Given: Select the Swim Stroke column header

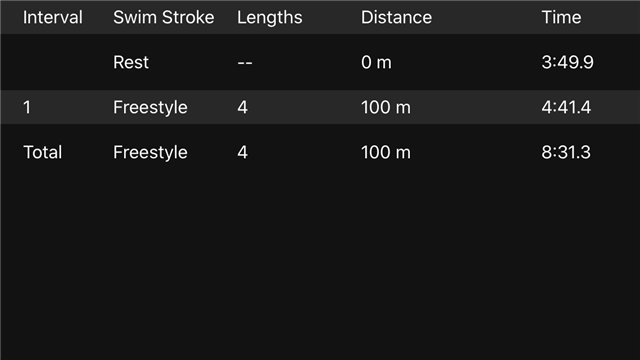Looking at the screenshot, I should point(164,18).
